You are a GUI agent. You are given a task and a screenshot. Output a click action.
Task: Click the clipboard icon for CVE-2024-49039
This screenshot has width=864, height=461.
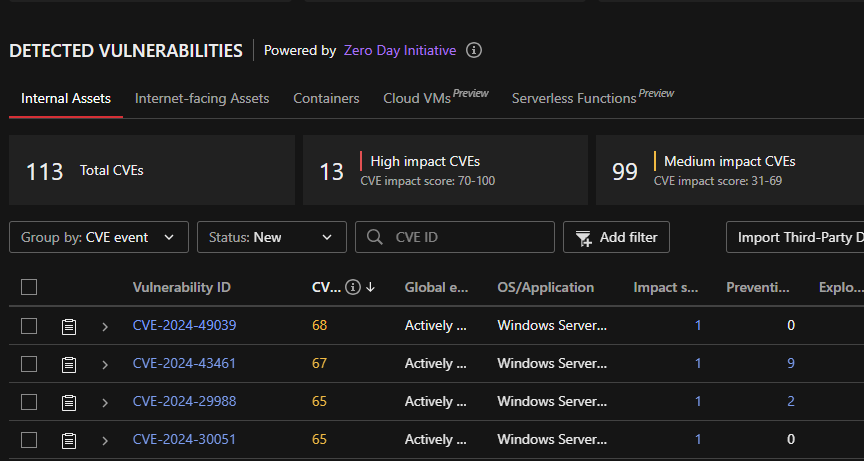[x=69, y=326]
